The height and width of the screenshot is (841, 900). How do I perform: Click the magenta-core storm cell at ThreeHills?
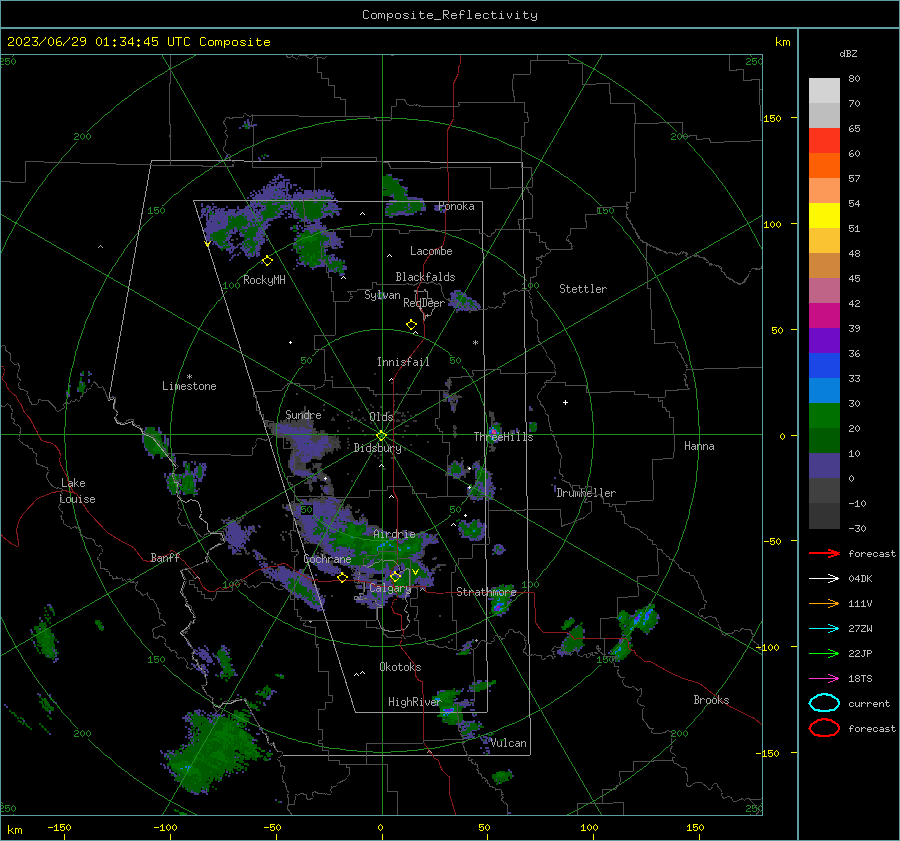coord(494,431)
